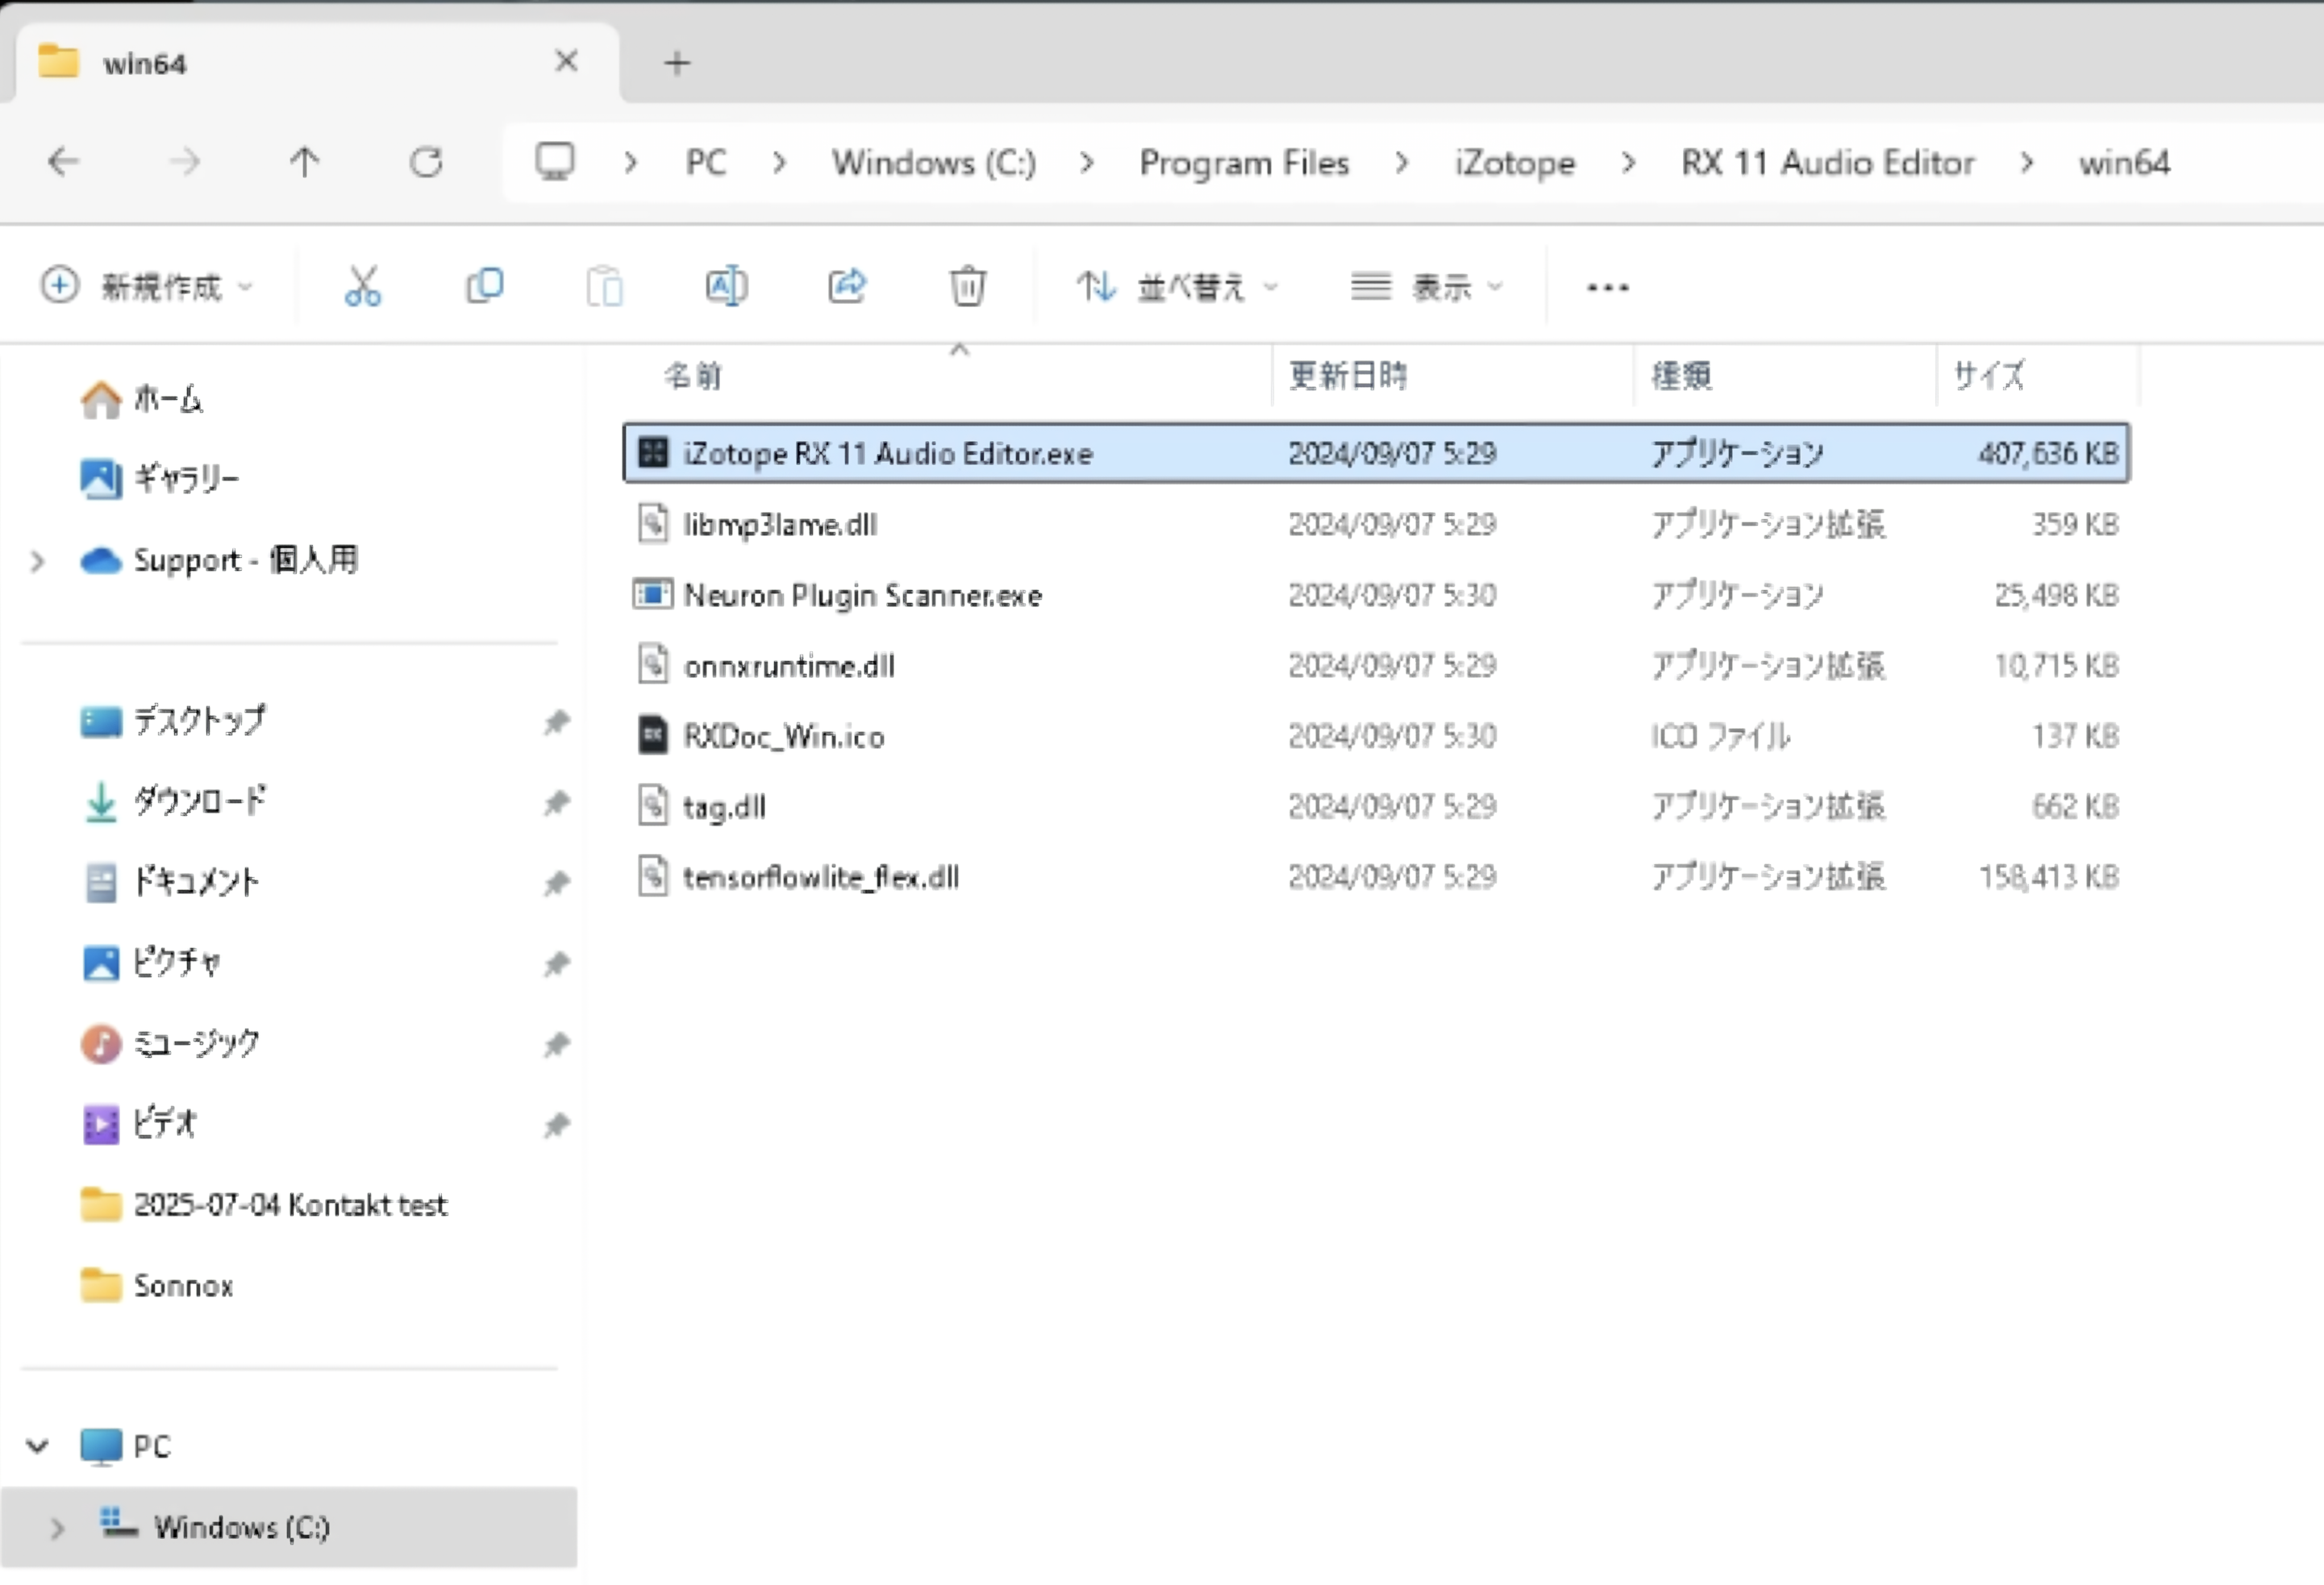Click PC in the address breadcrumb
This screenshot has height=1585, width=2324.
coord(705,162)
